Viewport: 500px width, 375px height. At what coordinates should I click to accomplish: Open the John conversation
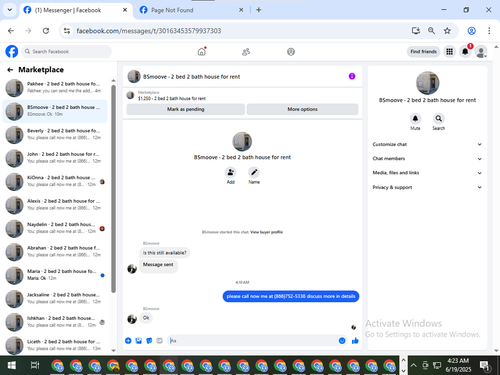(55, 158)
